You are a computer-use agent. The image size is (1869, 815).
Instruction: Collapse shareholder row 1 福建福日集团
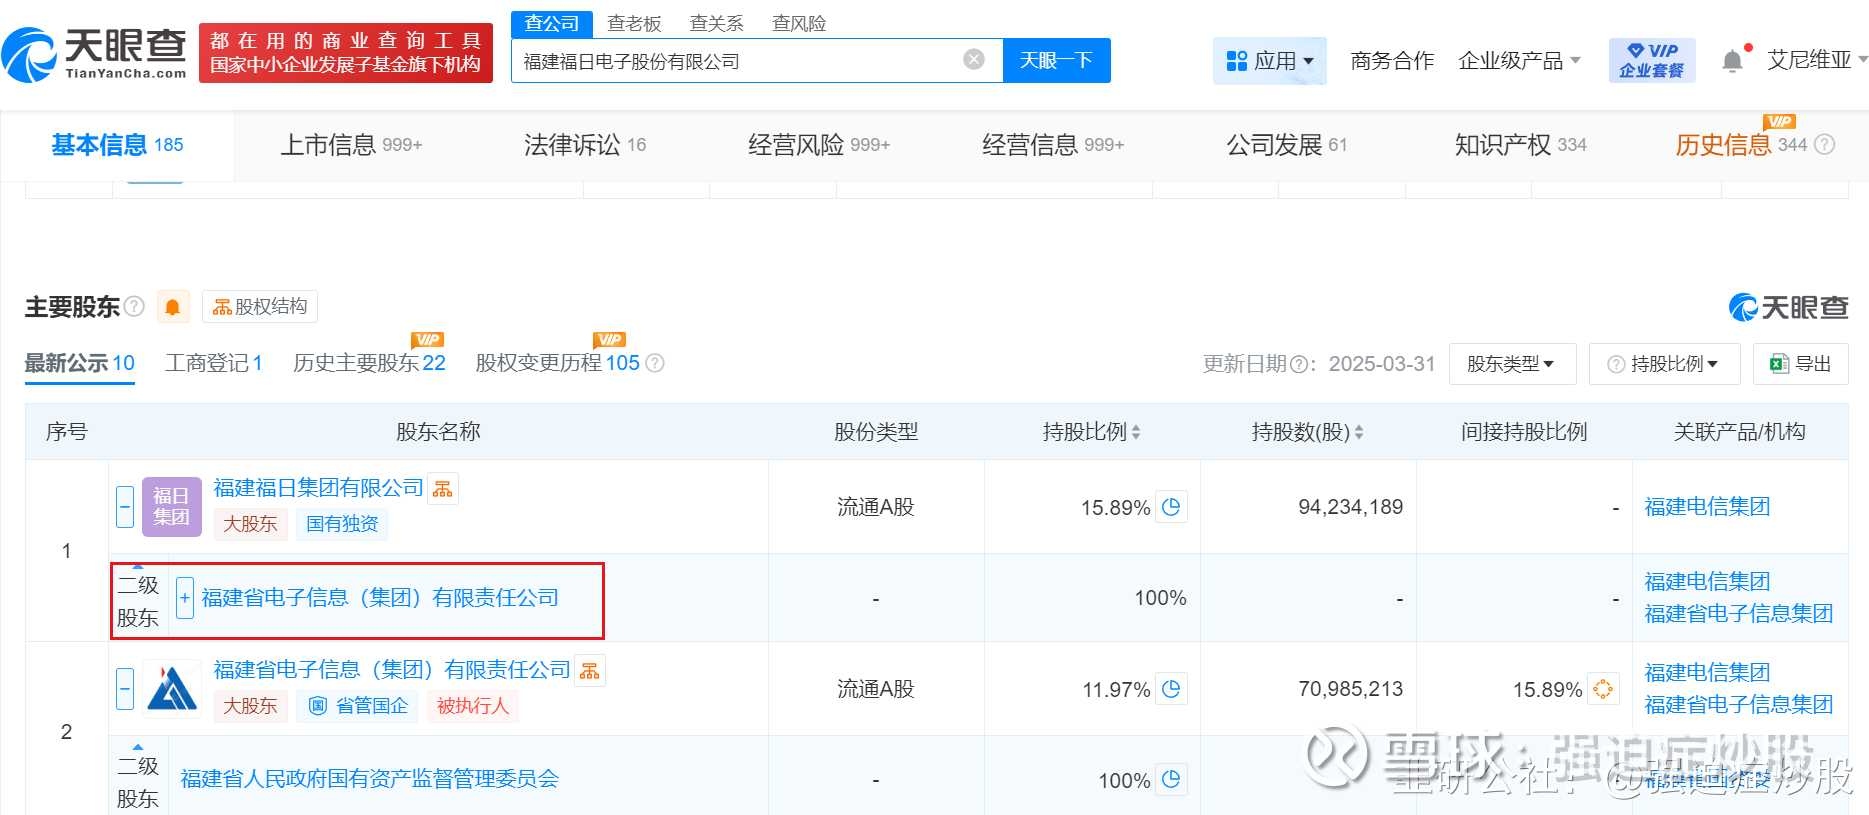coord(125,507)
